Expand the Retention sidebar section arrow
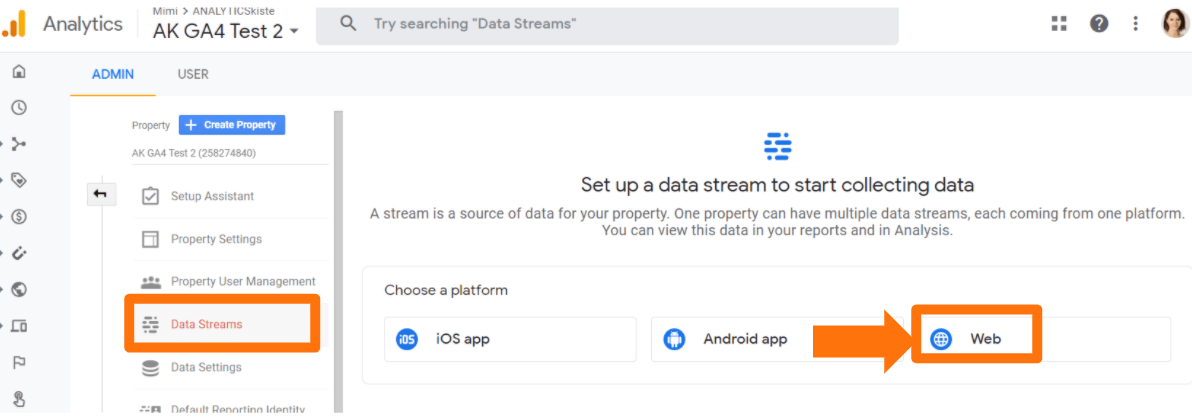Image resolution: width=1192 pixels, height=419 pixels. (x=3, y=253)
